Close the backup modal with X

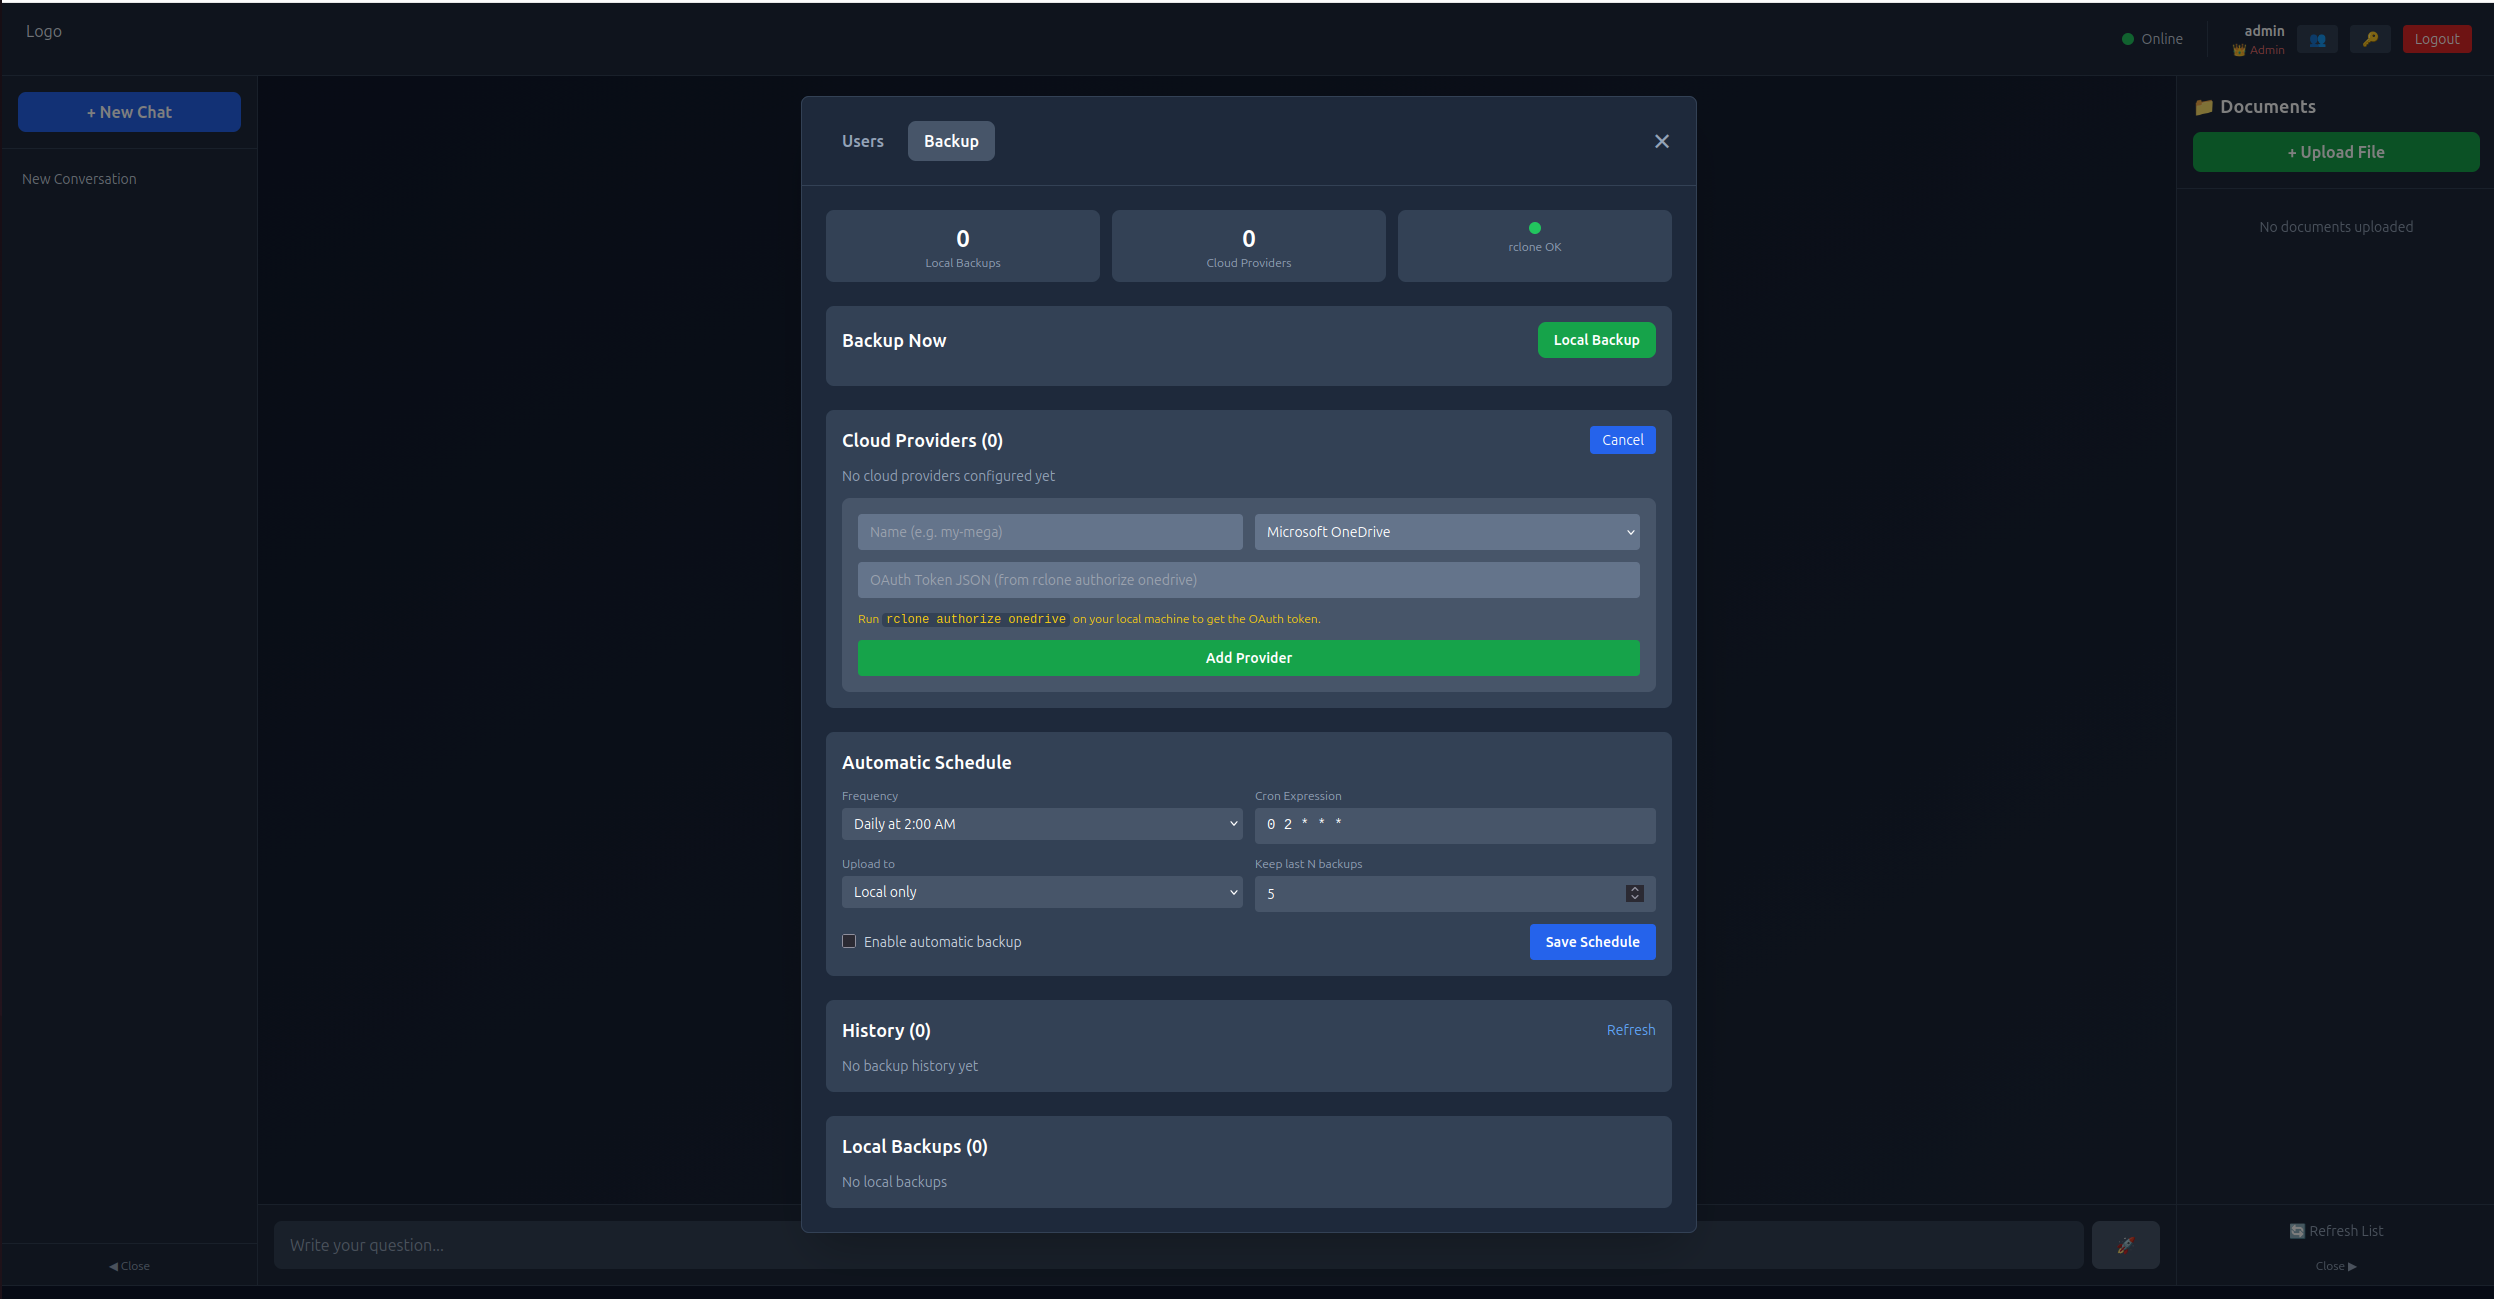(1662, 141)
